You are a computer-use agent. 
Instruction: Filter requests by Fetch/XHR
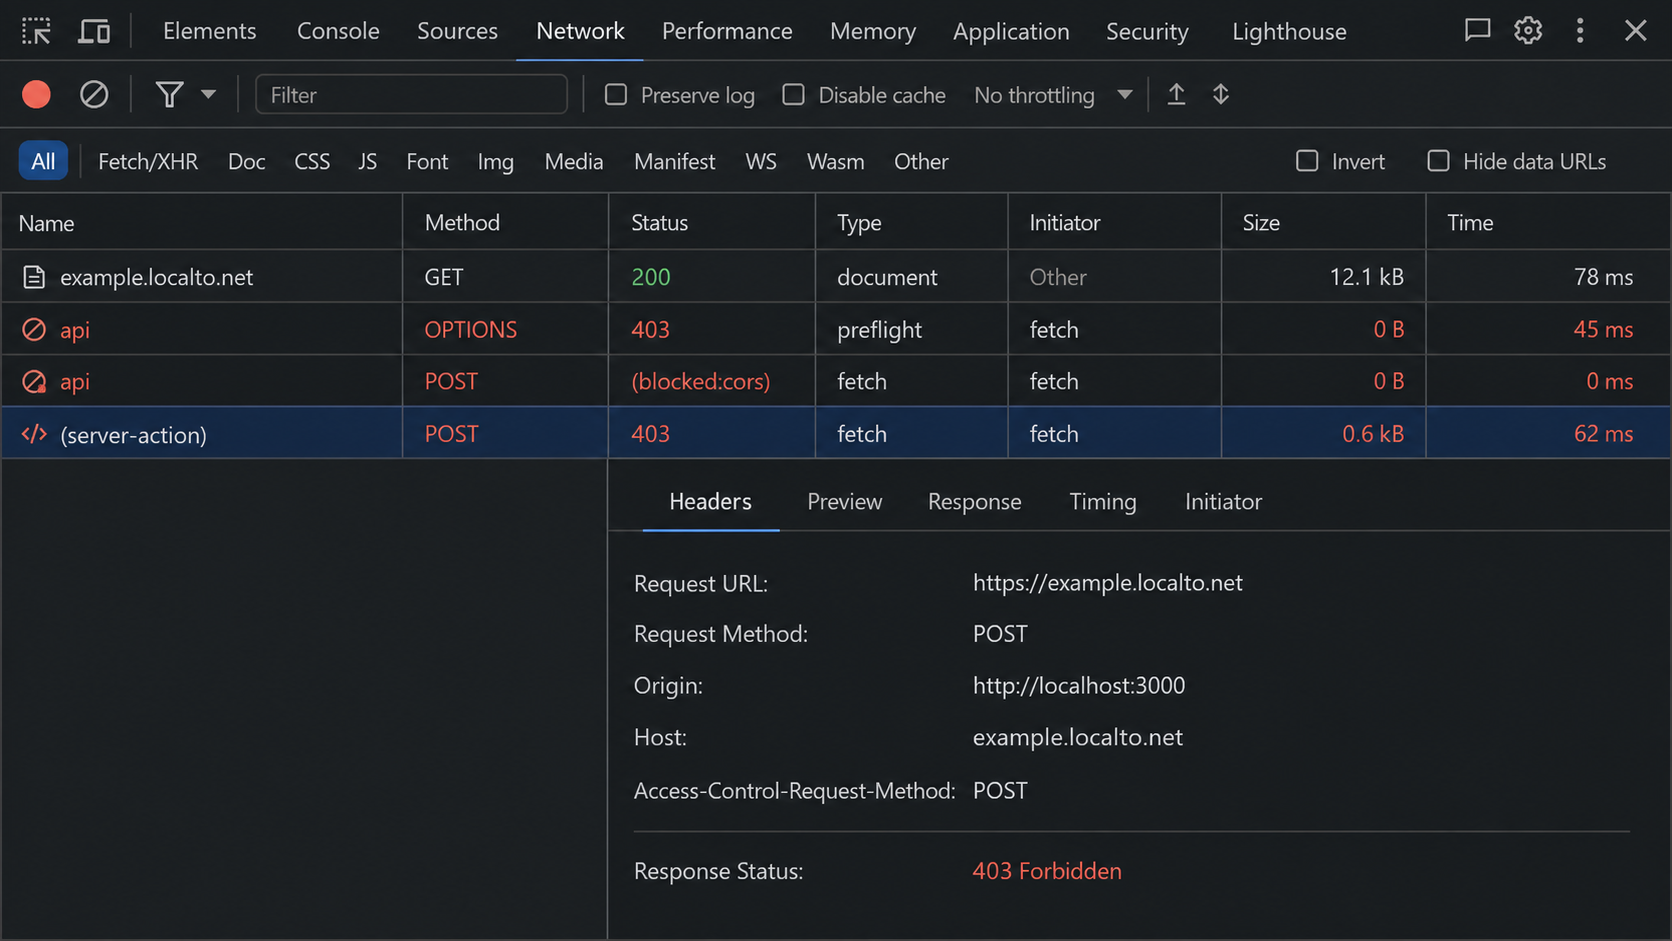tap(148, 161)
